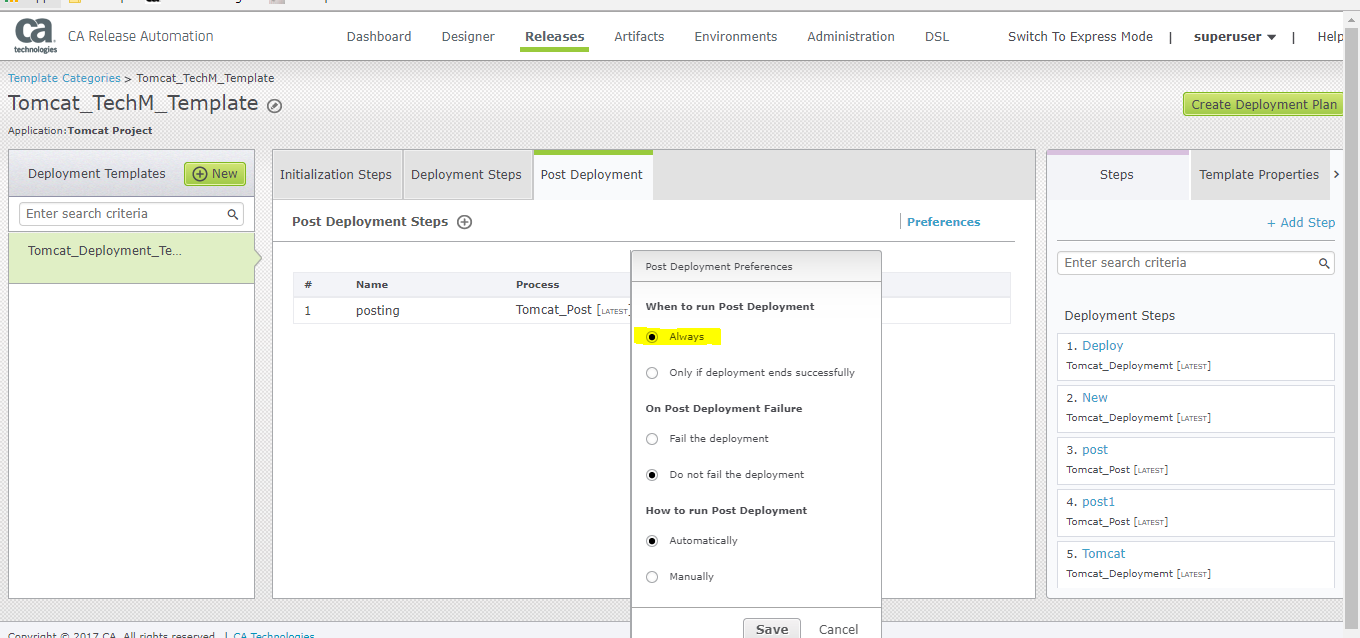This screenshot has width=1360, height=638.
Task: Click the Name column header
Action: click(x=372, y=285)
